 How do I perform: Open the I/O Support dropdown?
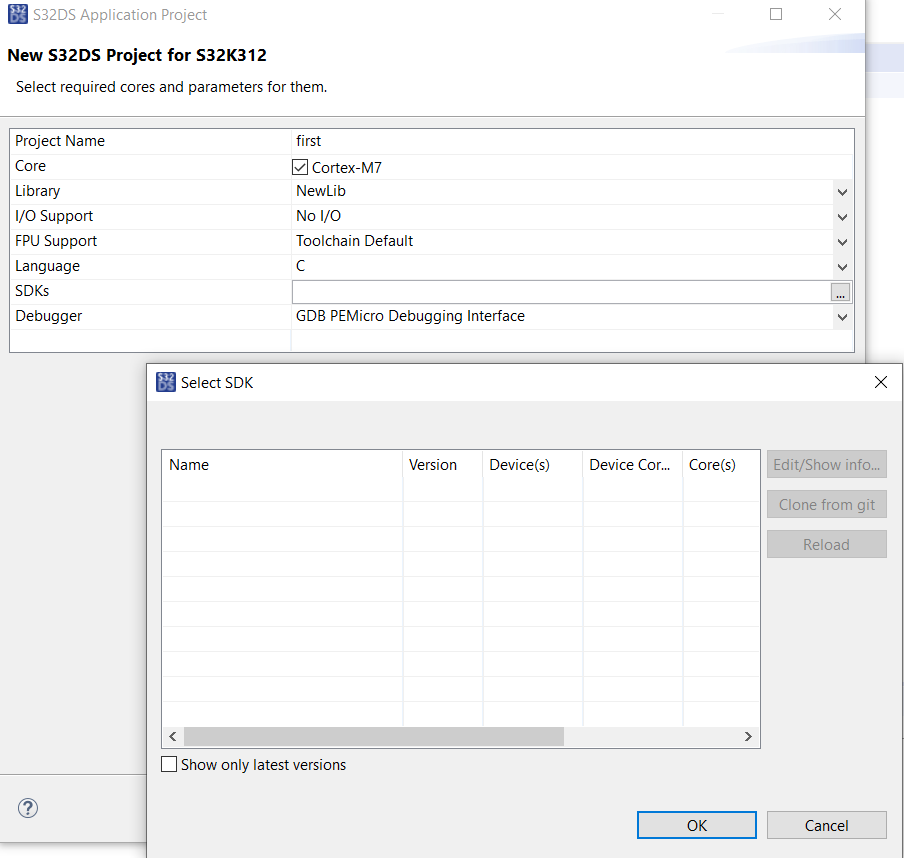click(x=842, y=216)
